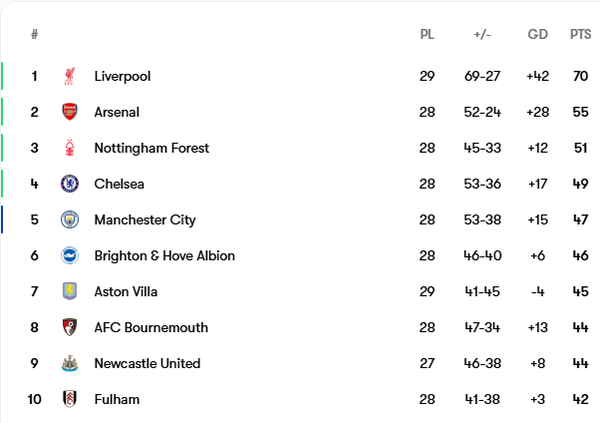The height and width of the screenshot is (423, 600).
Task: Sort table by GD column header
Action: pyautogui.click(x=538, y=34)
